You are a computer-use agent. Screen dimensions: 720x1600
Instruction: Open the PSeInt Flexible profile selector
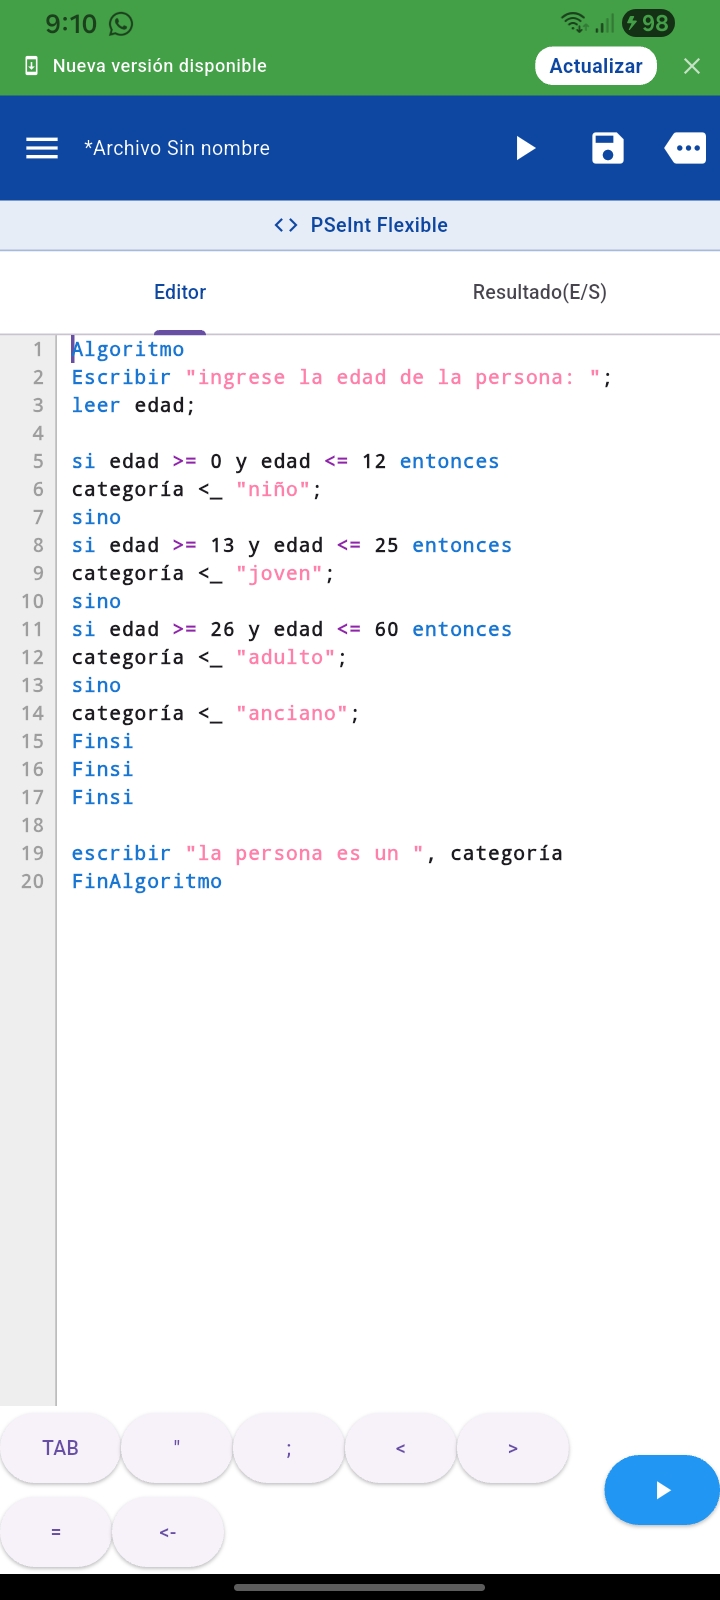point(360,225)
